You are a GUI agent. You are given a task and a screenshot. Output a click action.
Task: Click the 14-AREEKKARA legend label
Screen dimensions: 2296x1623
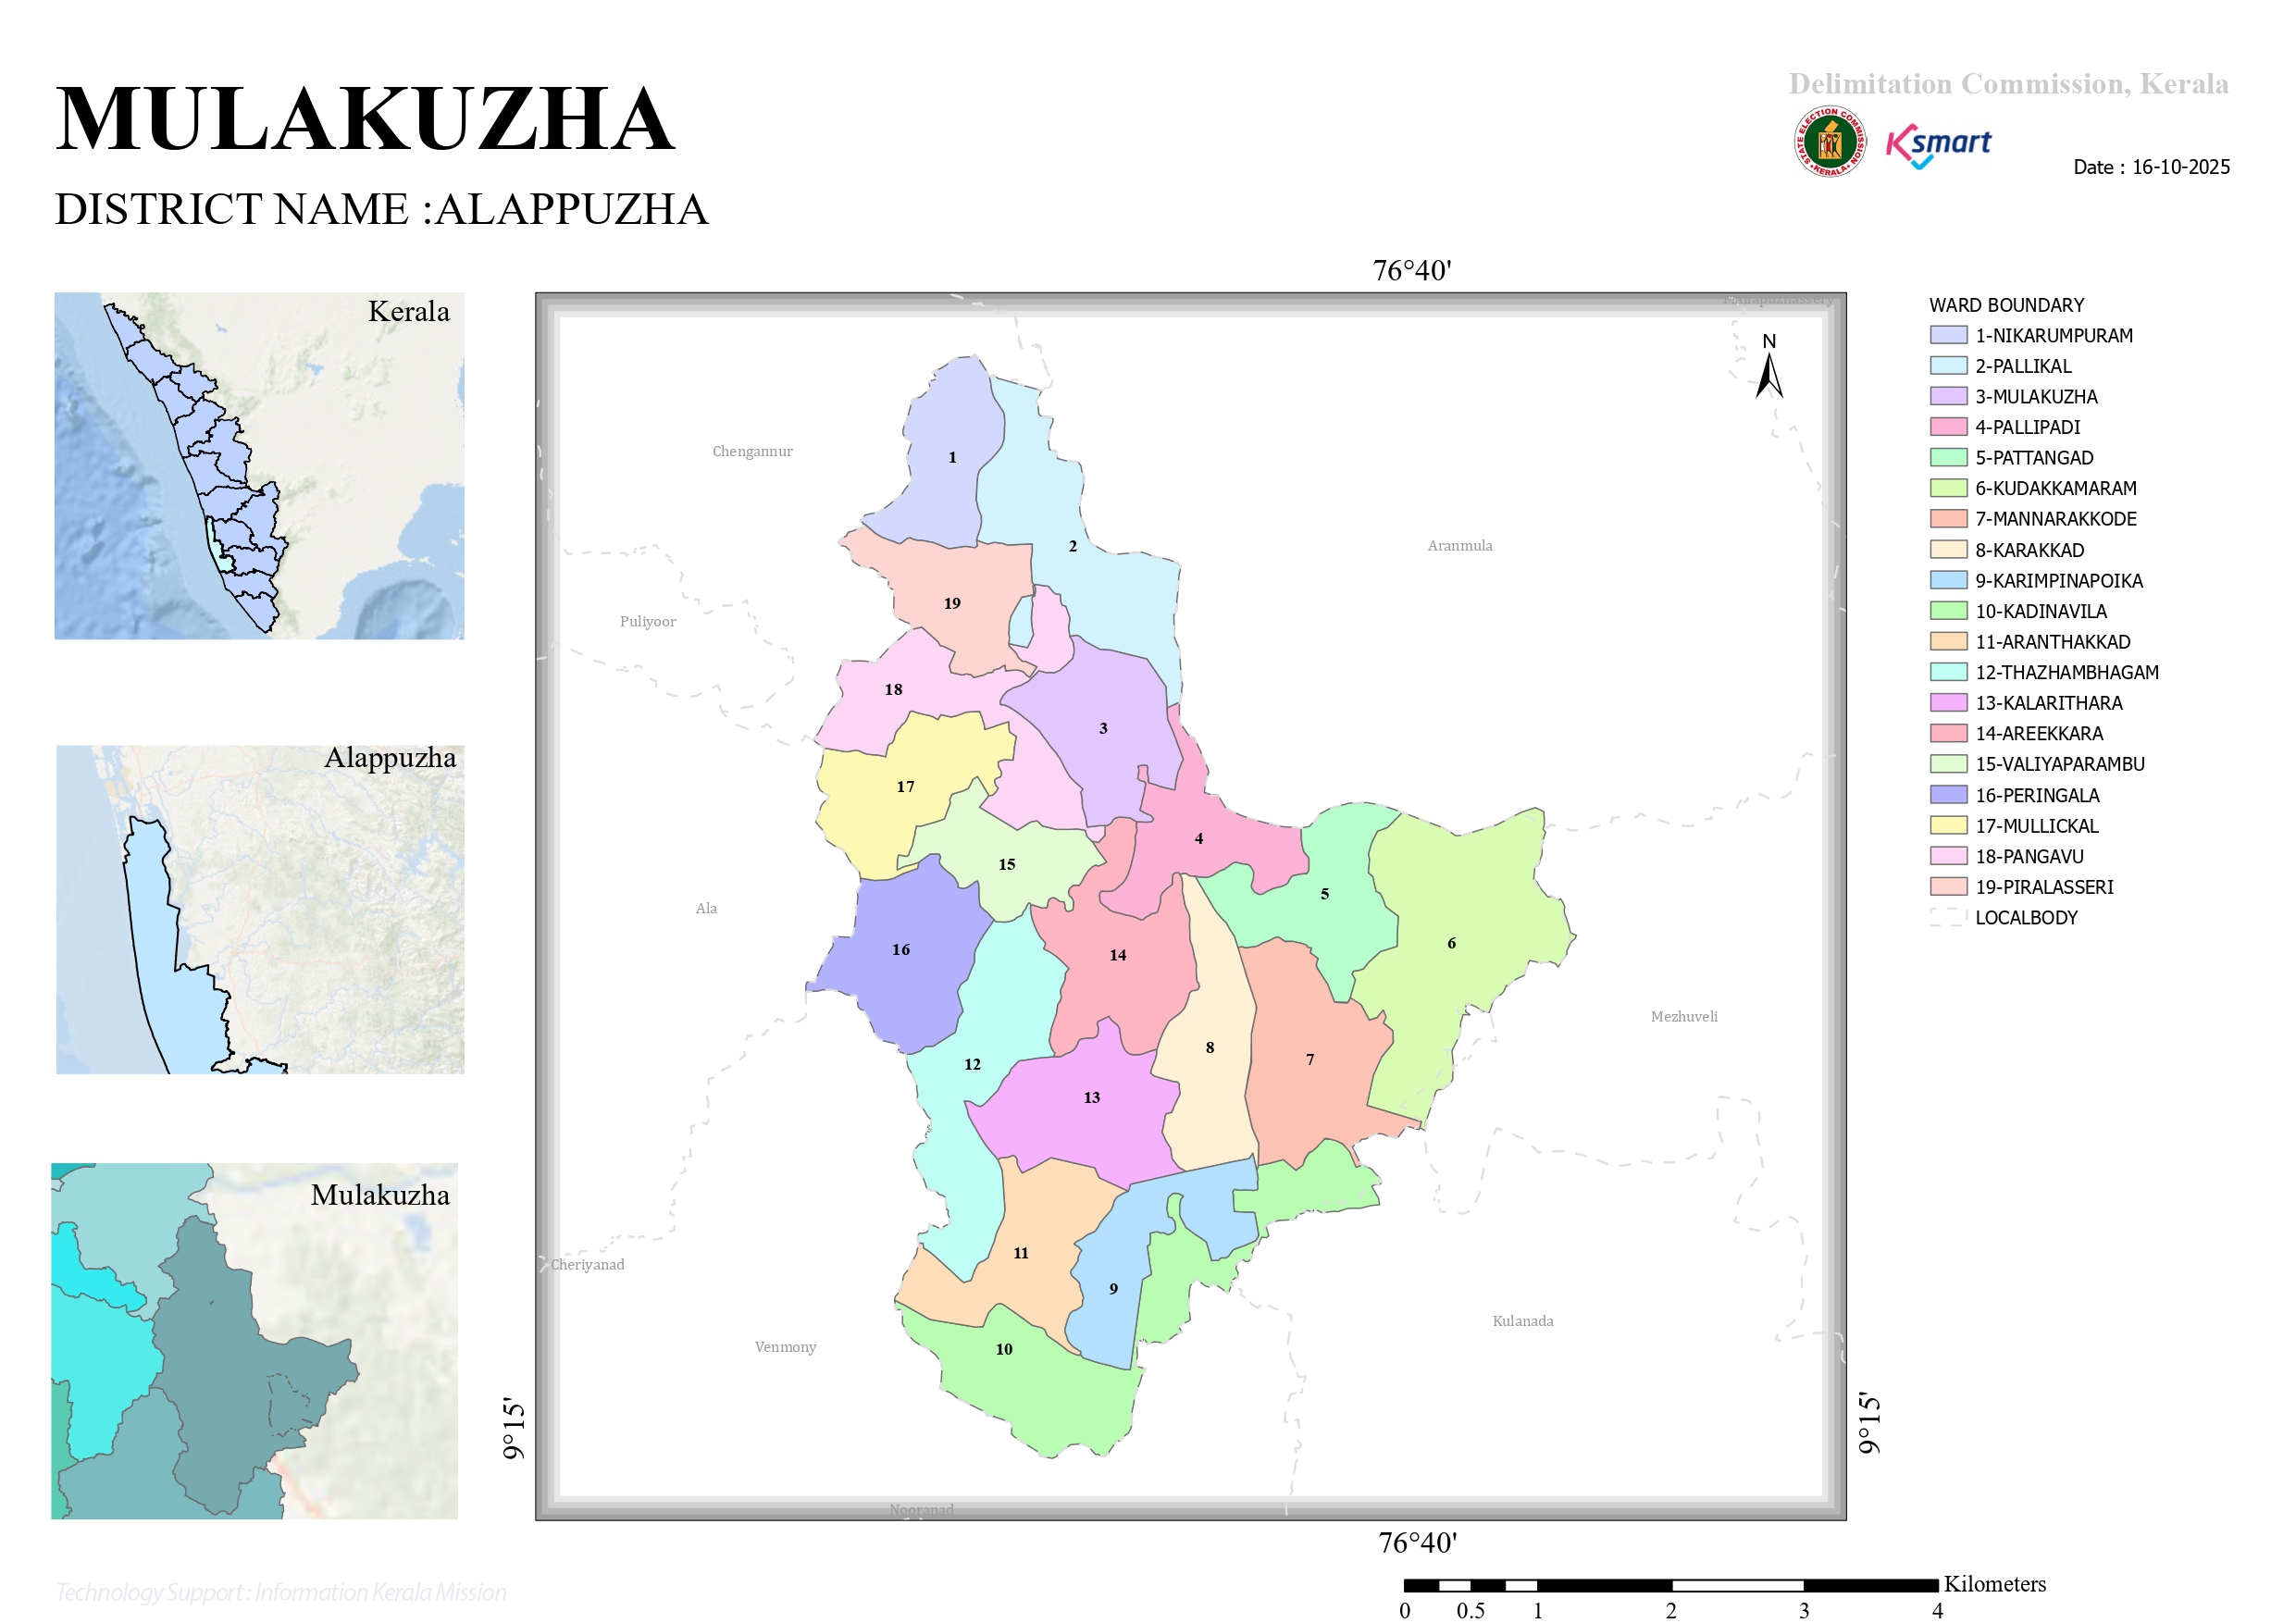(2038, 733)
